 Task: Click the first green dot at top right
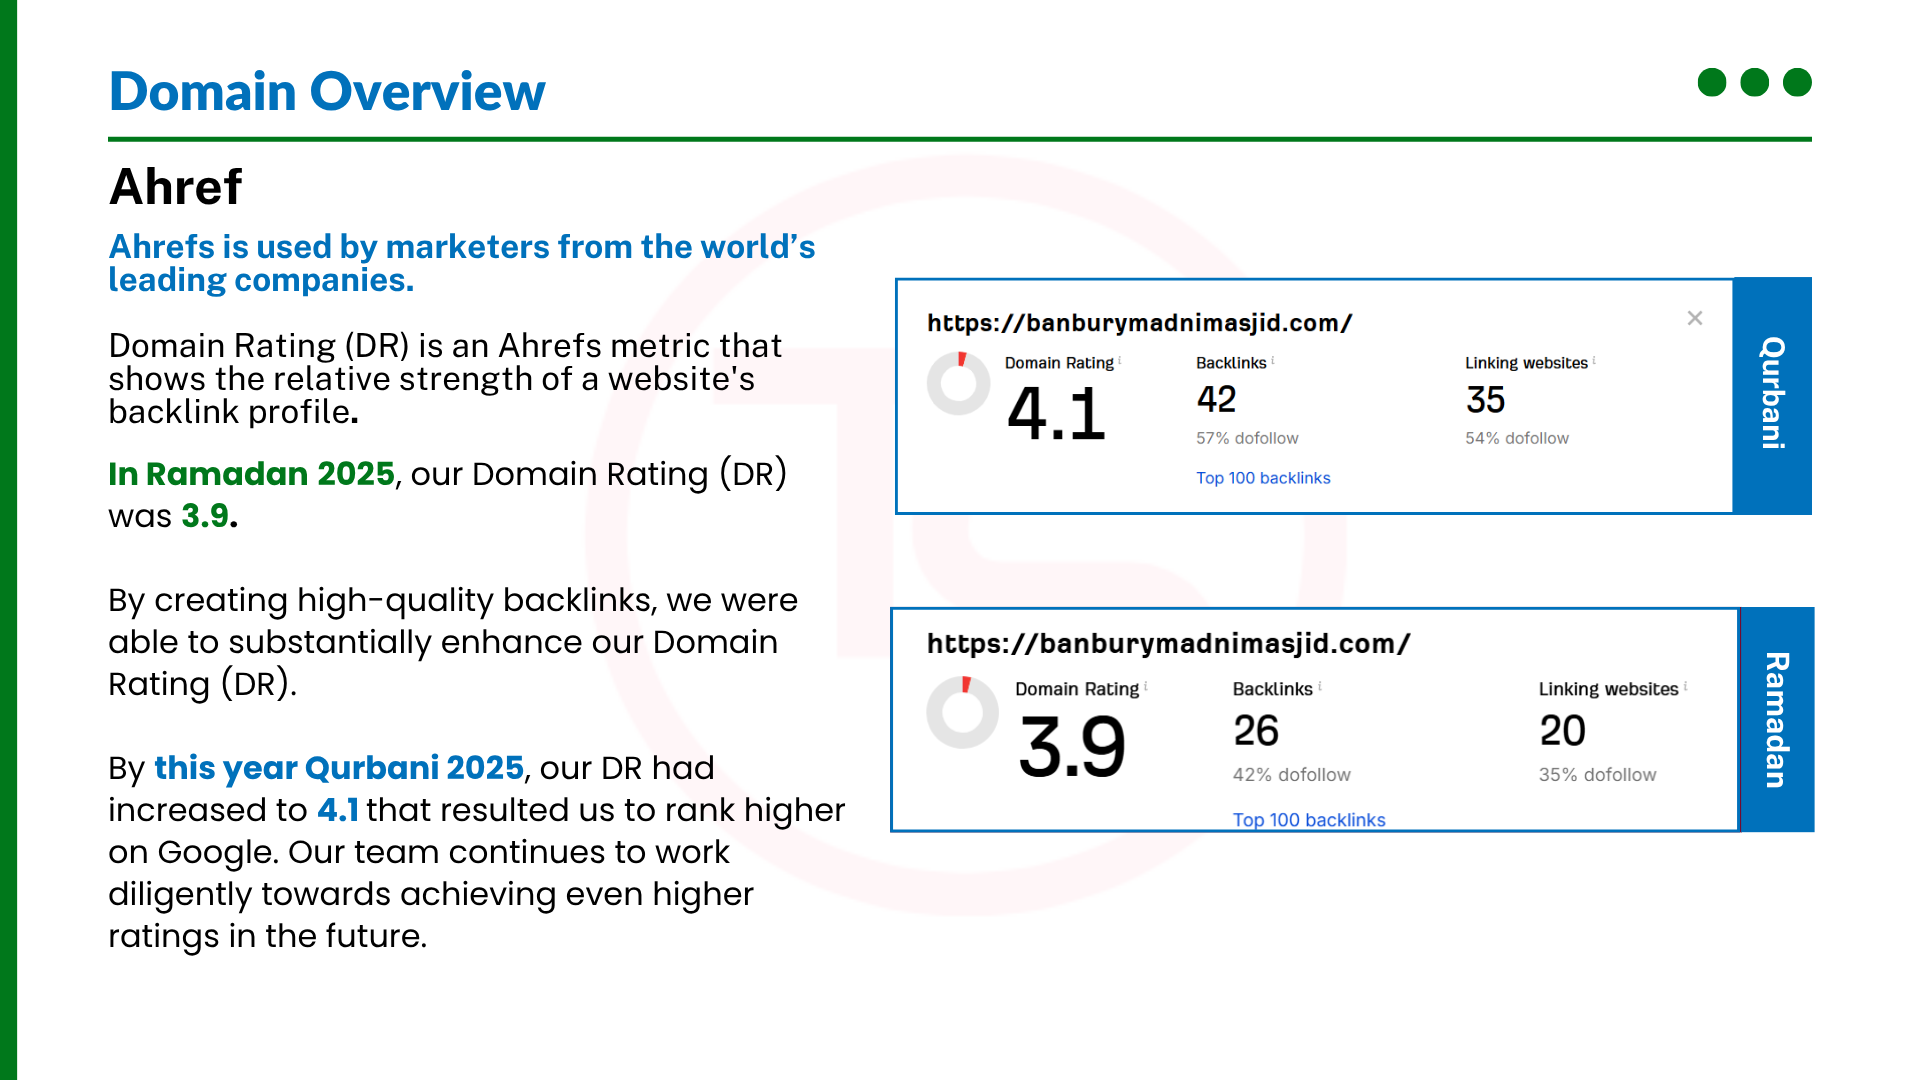pyautogui.click(x=1712, y=82)
